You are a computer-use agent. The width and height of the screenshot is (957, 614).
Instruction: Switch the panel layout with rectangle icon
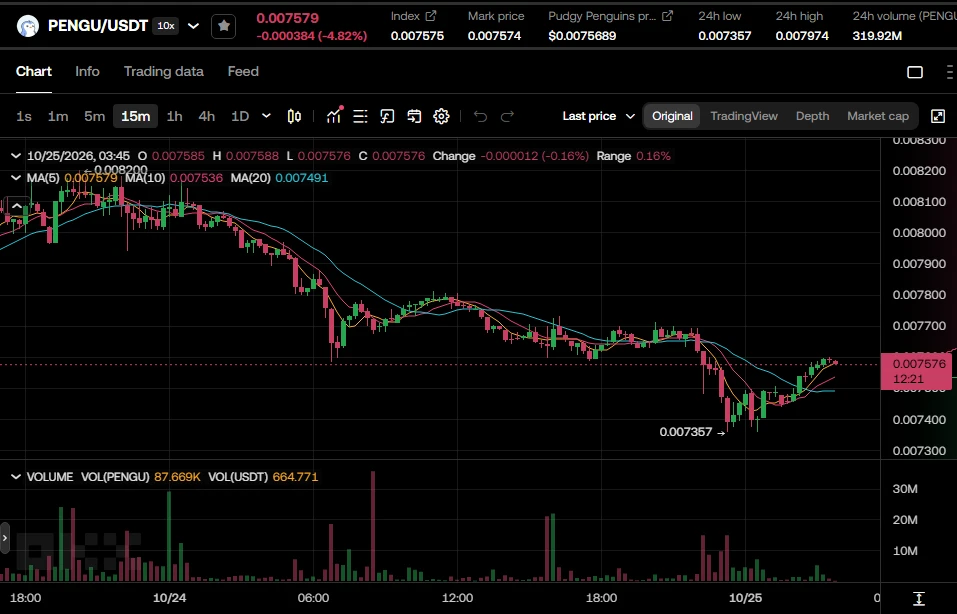click(915, 72)
